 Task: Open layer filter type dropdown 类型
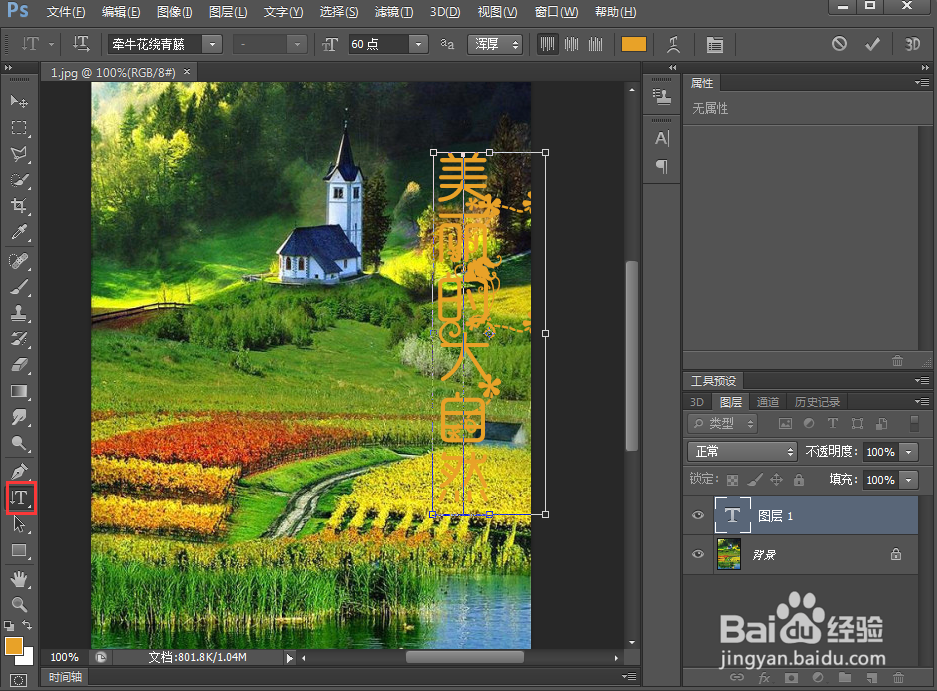pos(722,424)
